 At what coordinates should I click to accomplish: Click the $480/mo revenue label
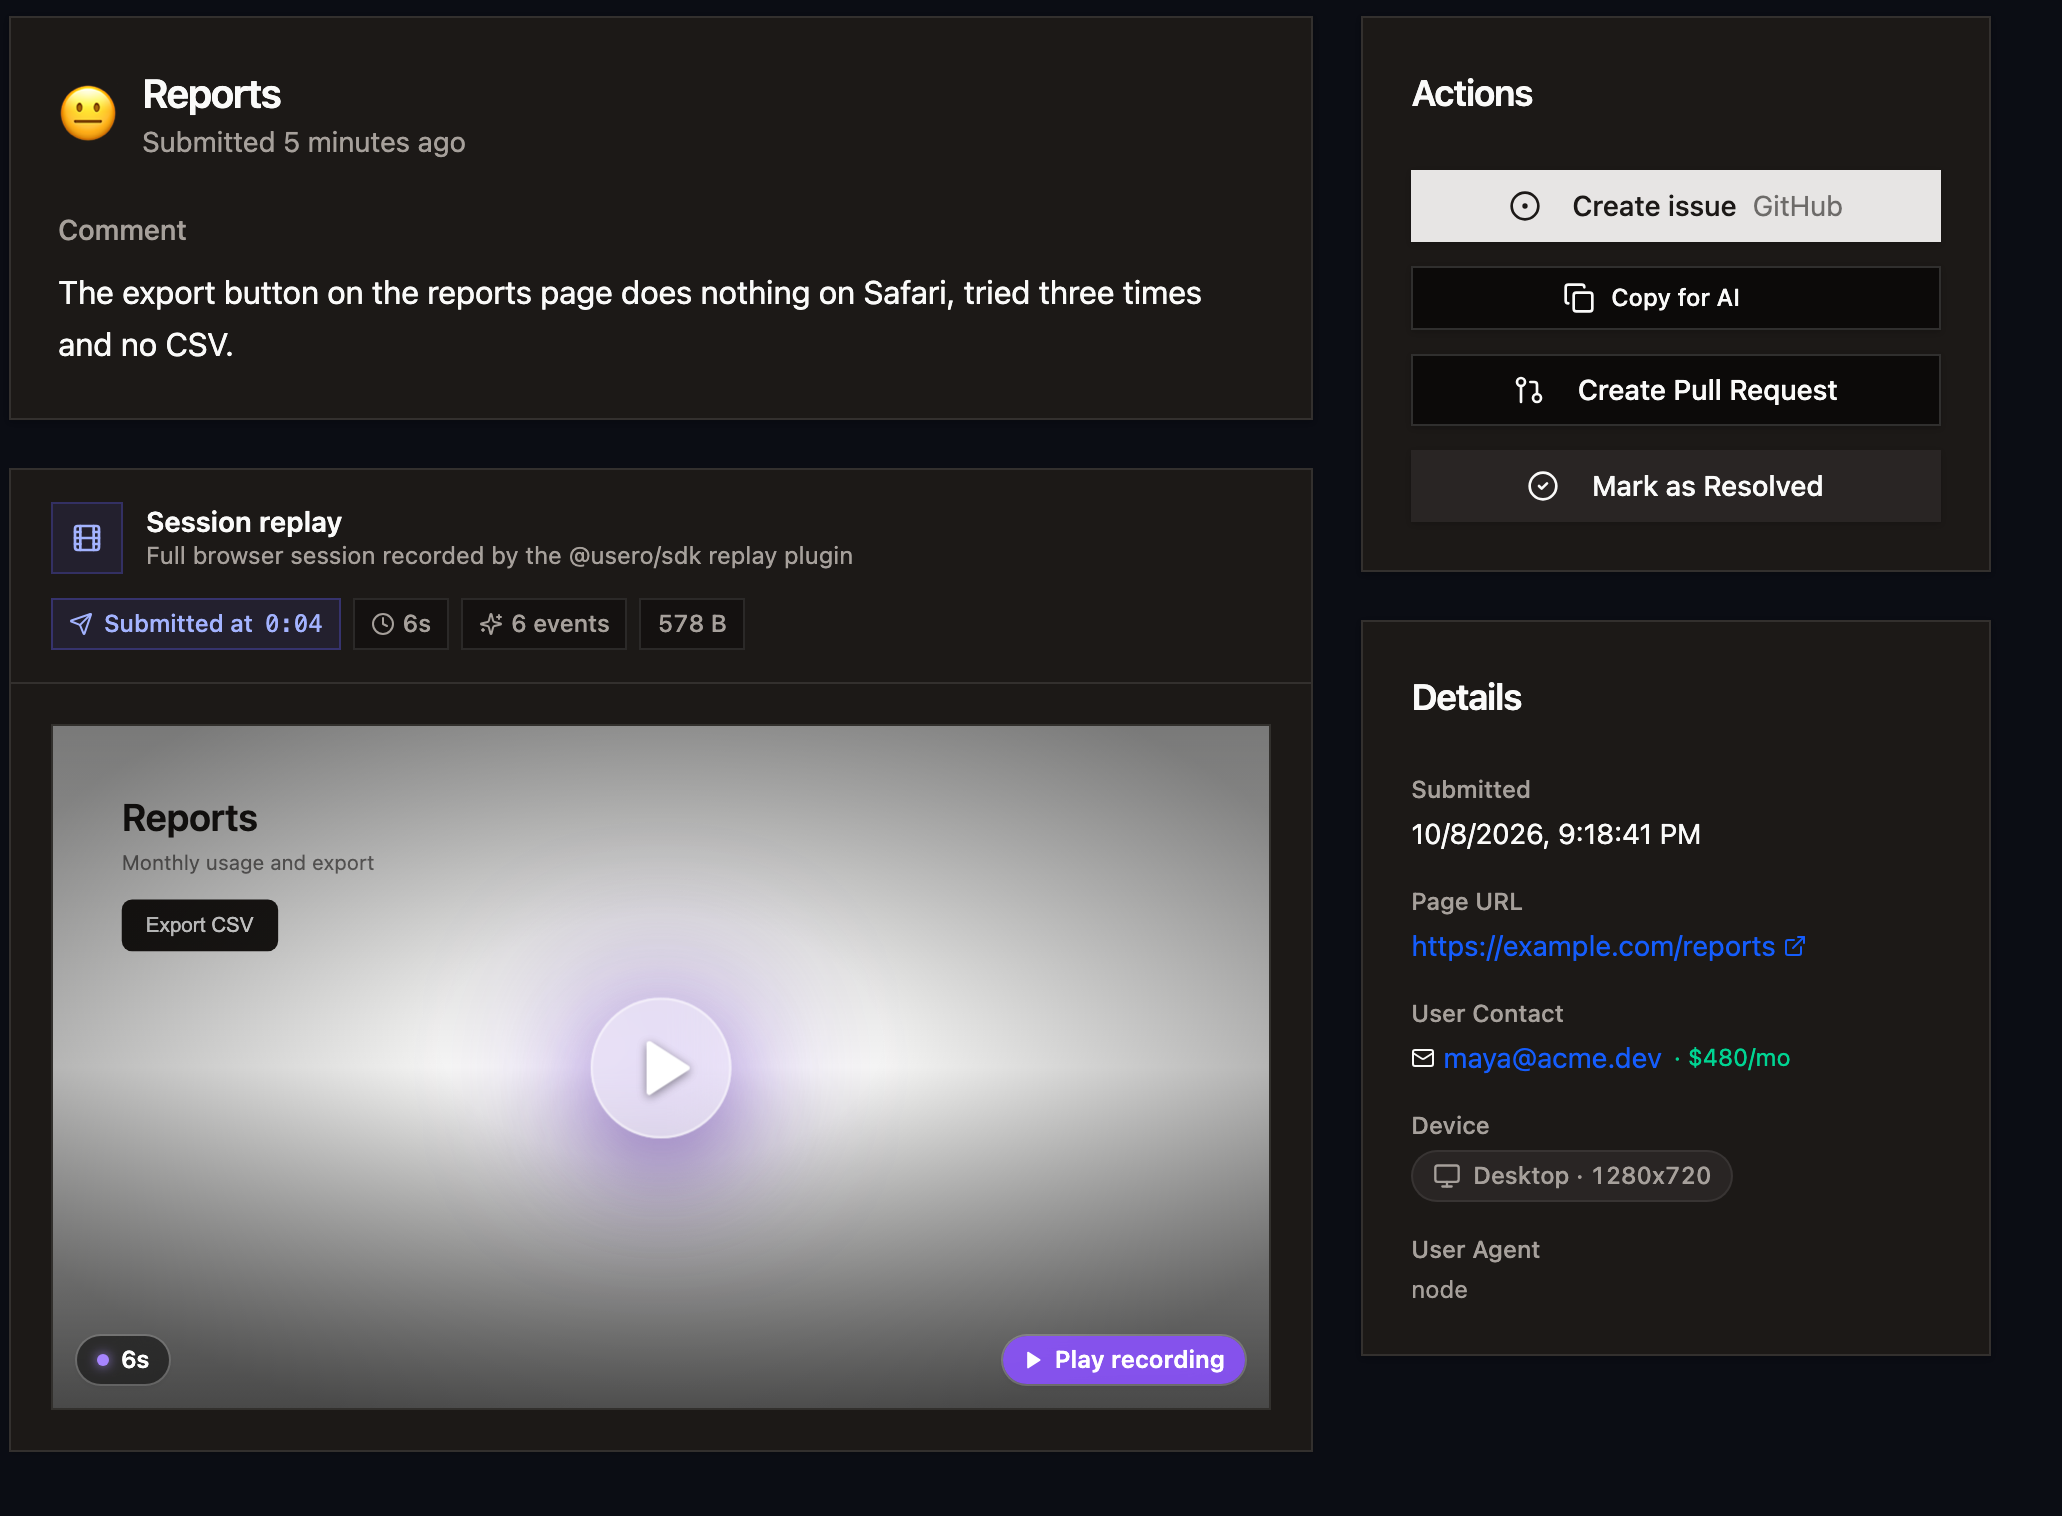[x=1739, y=1058]
